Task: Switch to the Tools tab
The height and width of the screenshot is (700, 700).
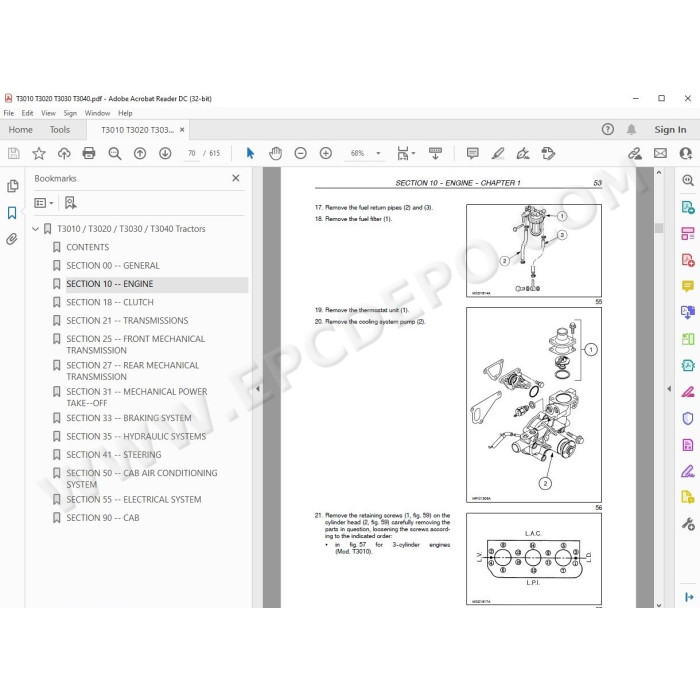Action: point(60,130)
